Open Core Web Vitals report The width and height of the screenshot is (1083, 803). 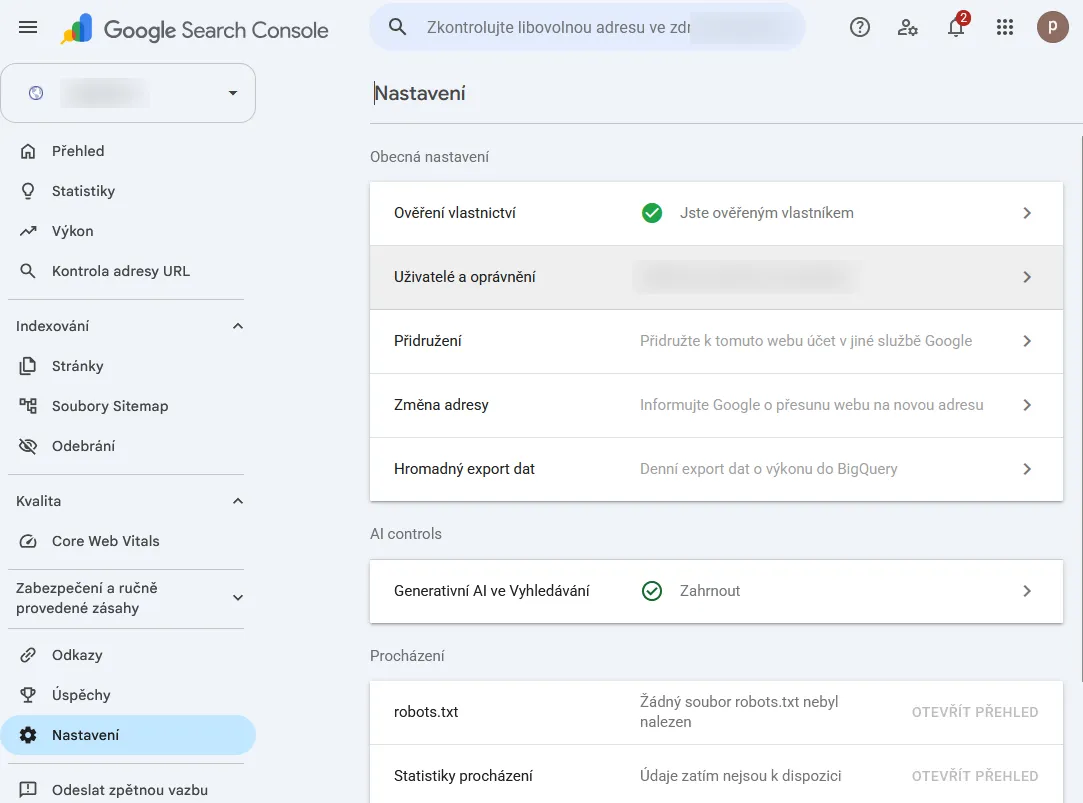tap(128, 541)
